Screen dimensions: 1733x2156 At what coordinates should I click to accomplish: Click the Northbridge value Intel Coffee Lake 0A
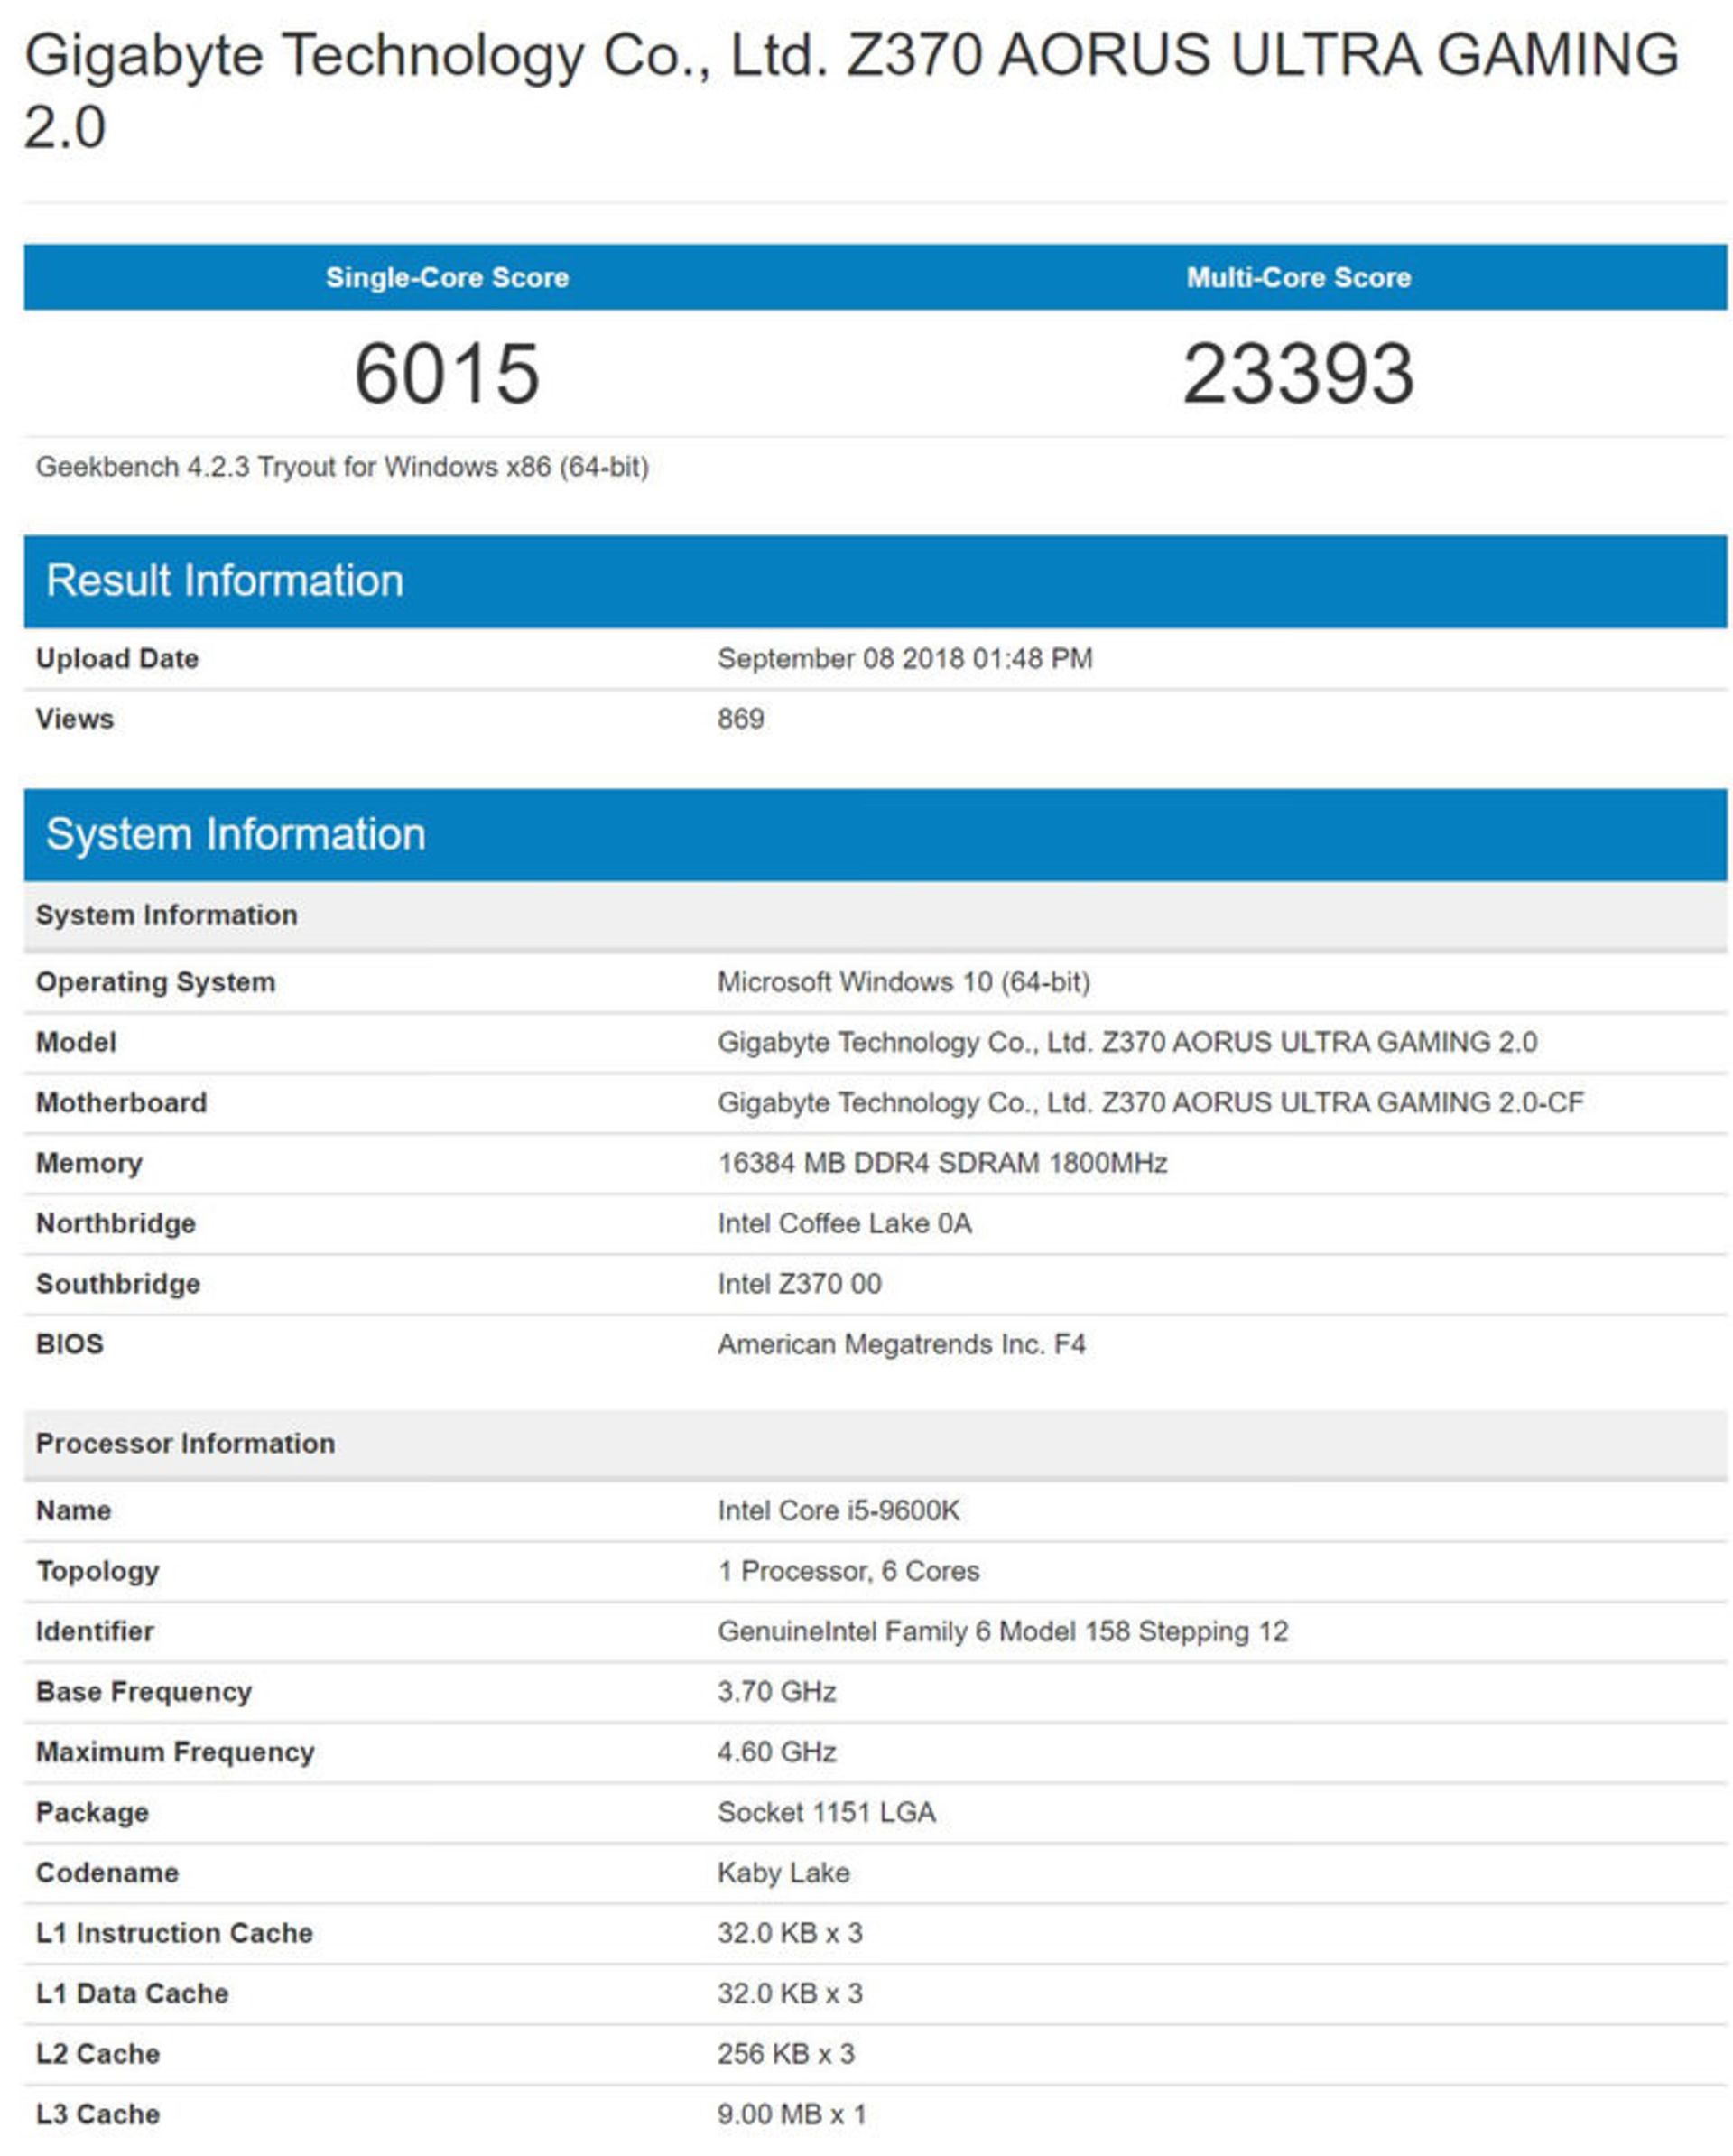coord(844,1223)
